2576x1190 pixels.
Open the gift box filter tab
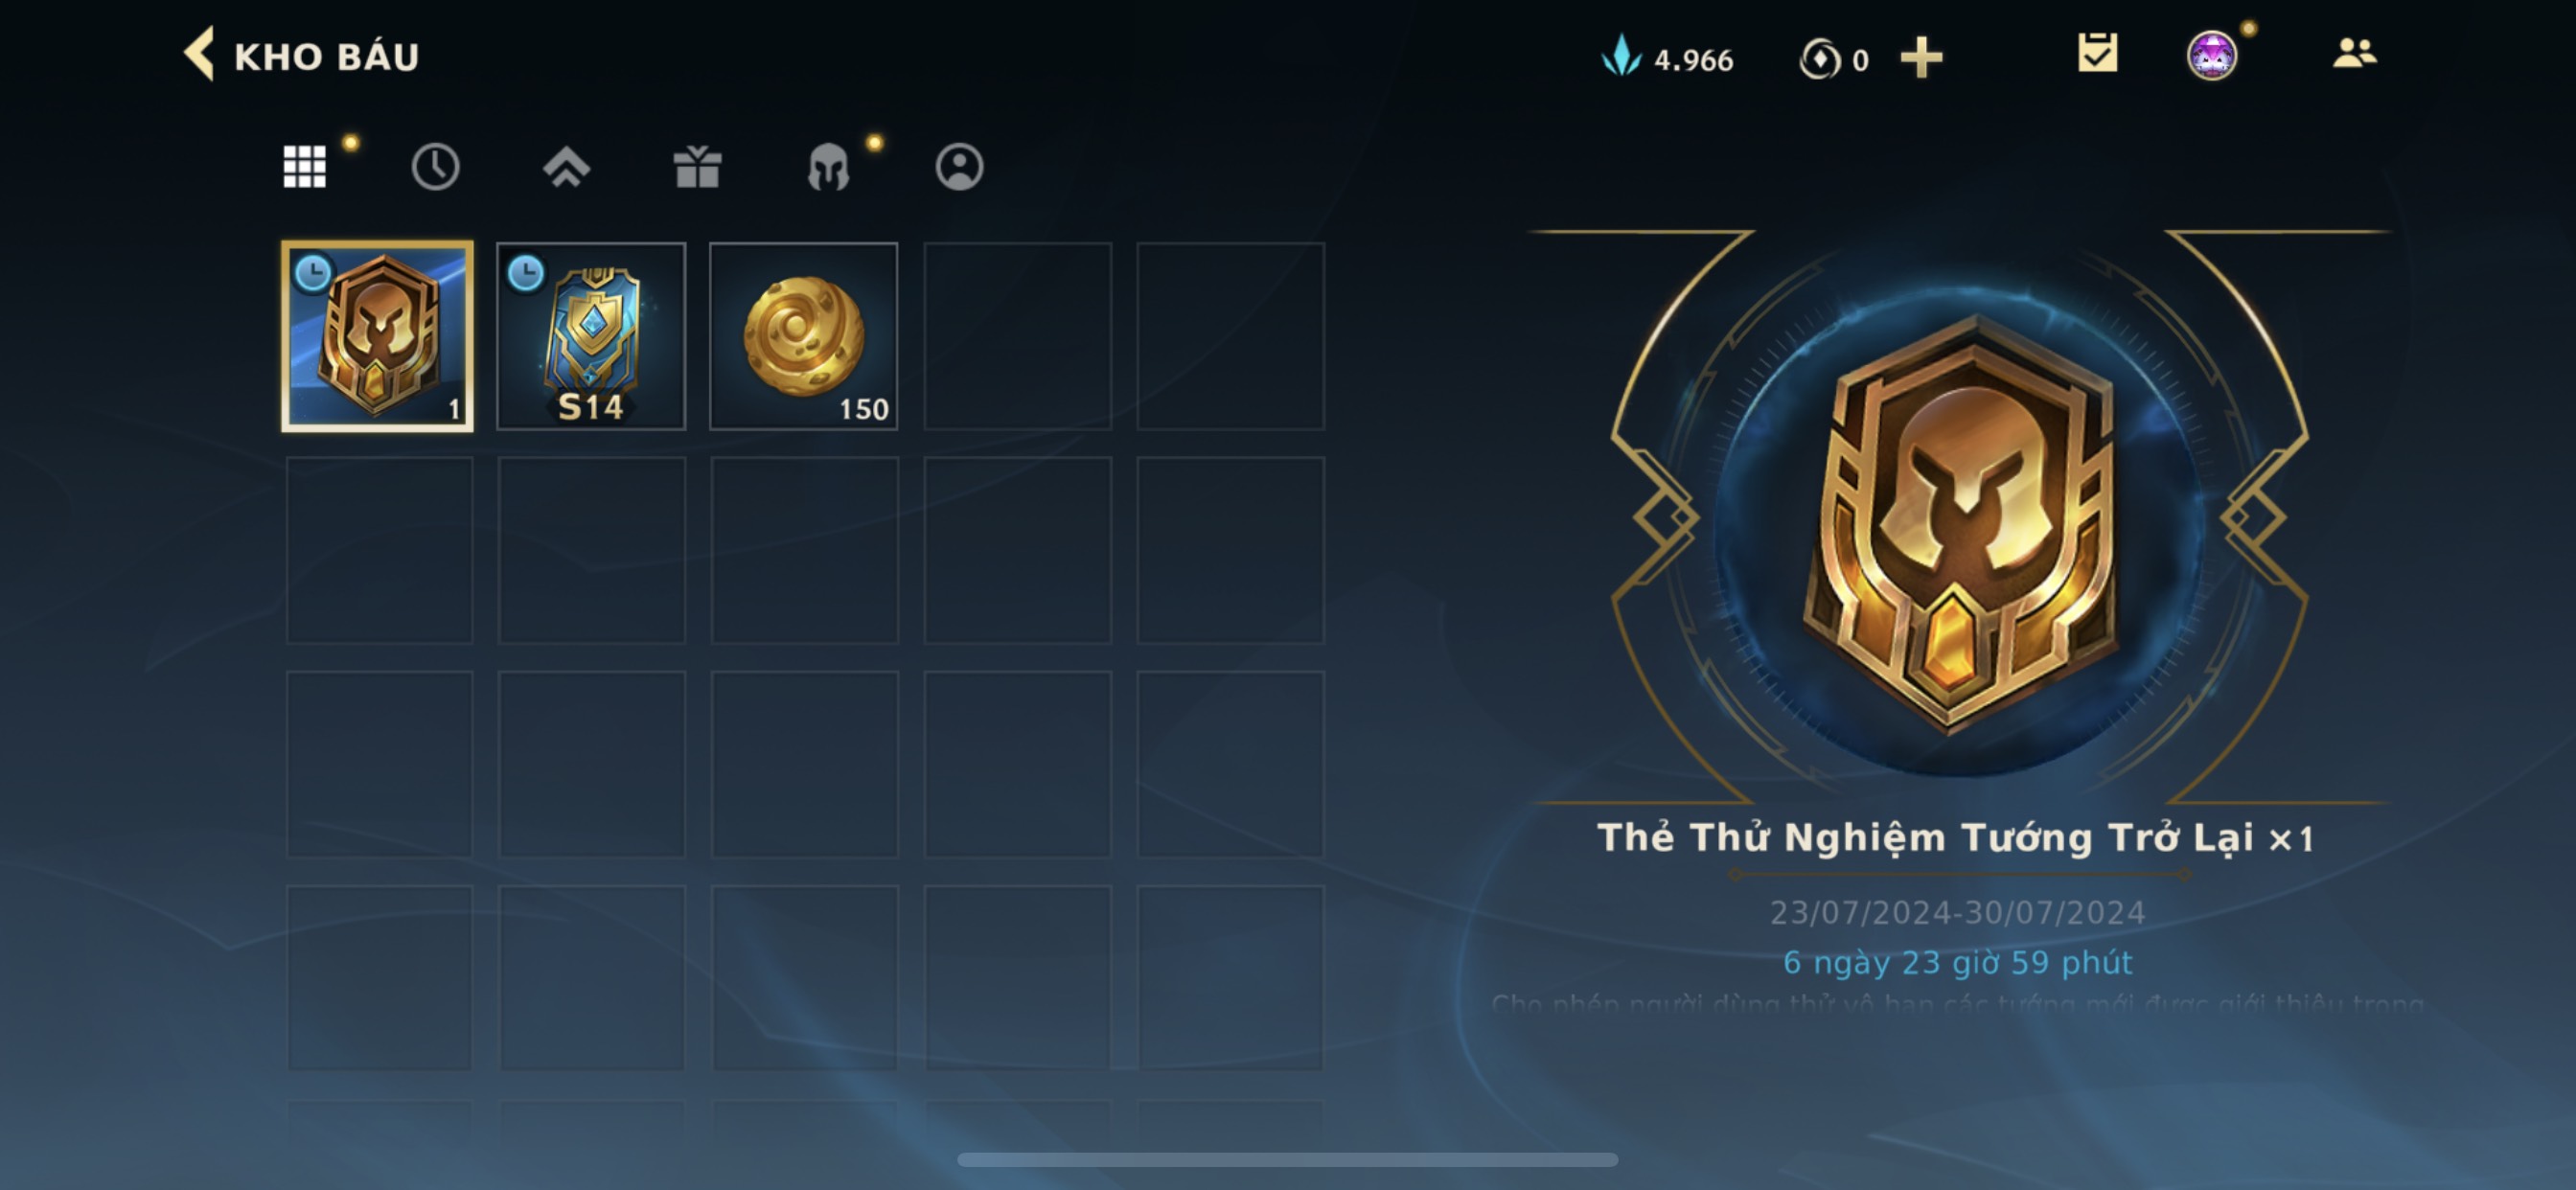(697, 166)
